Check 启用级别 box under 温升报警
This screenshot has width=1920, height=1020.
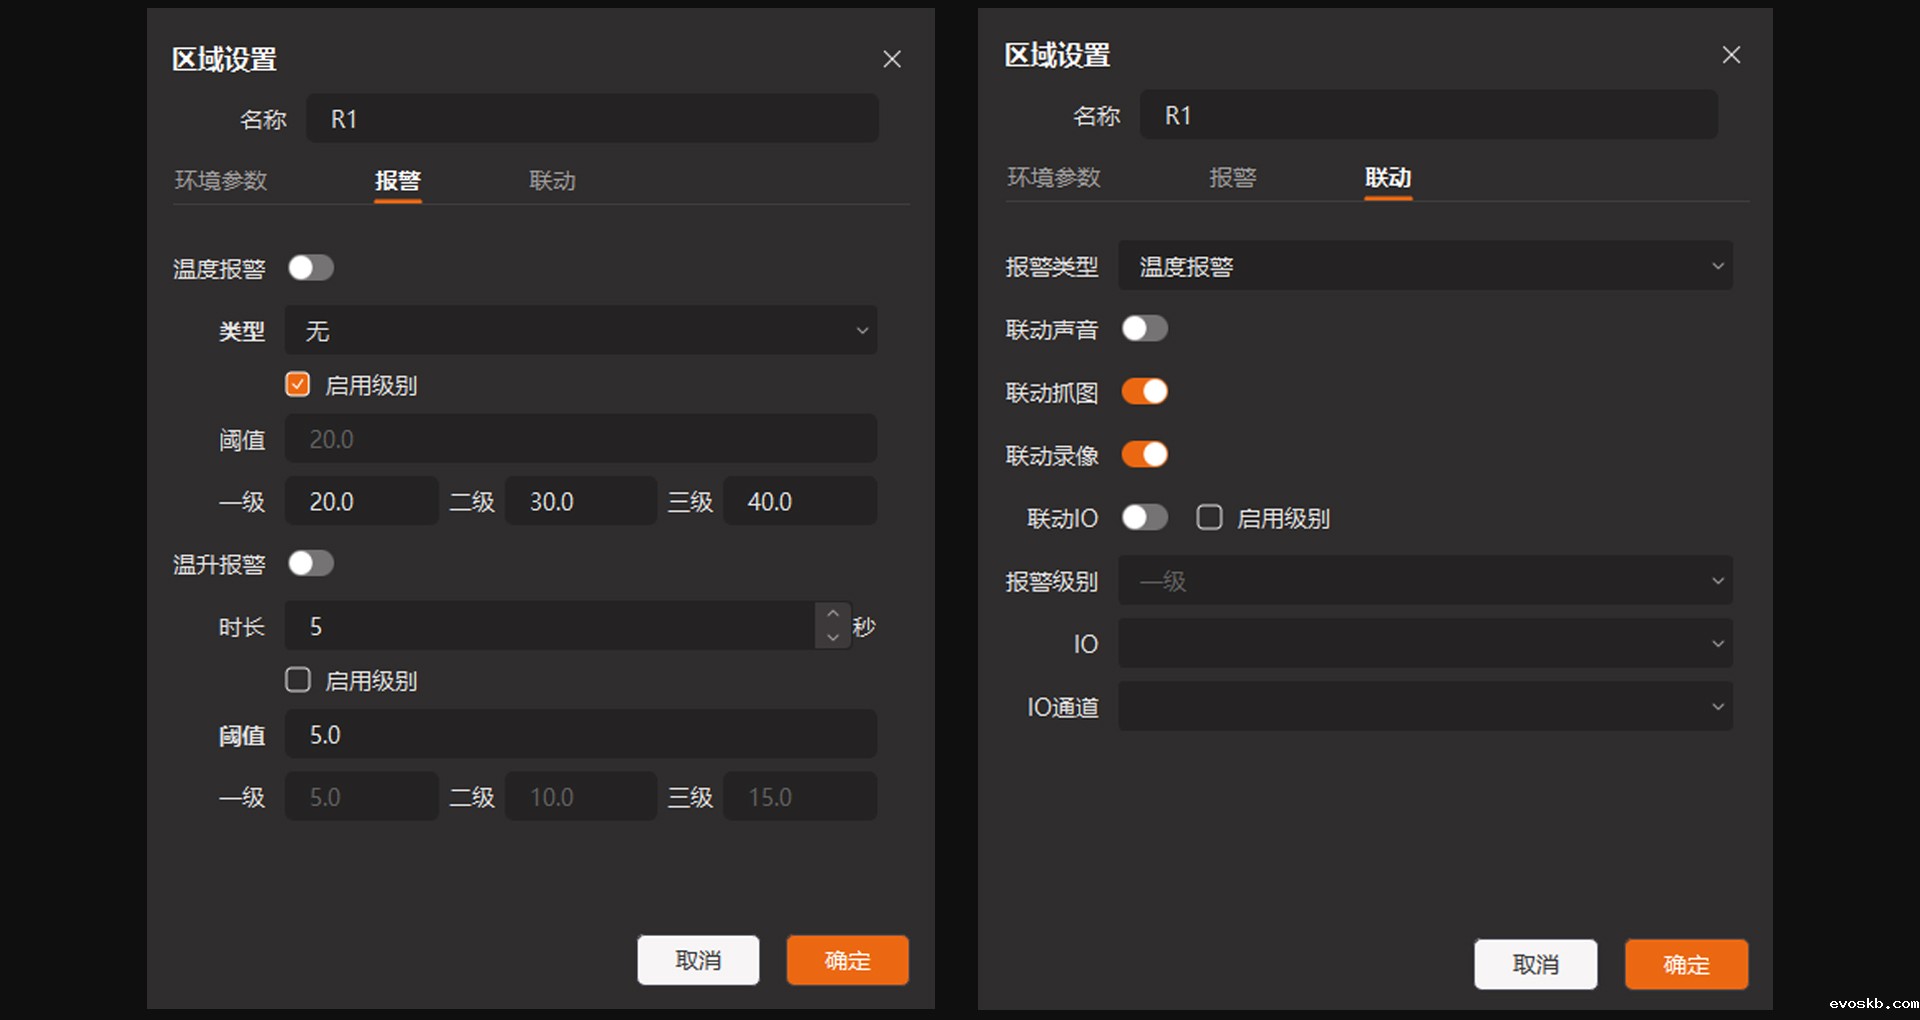point(298,681)
